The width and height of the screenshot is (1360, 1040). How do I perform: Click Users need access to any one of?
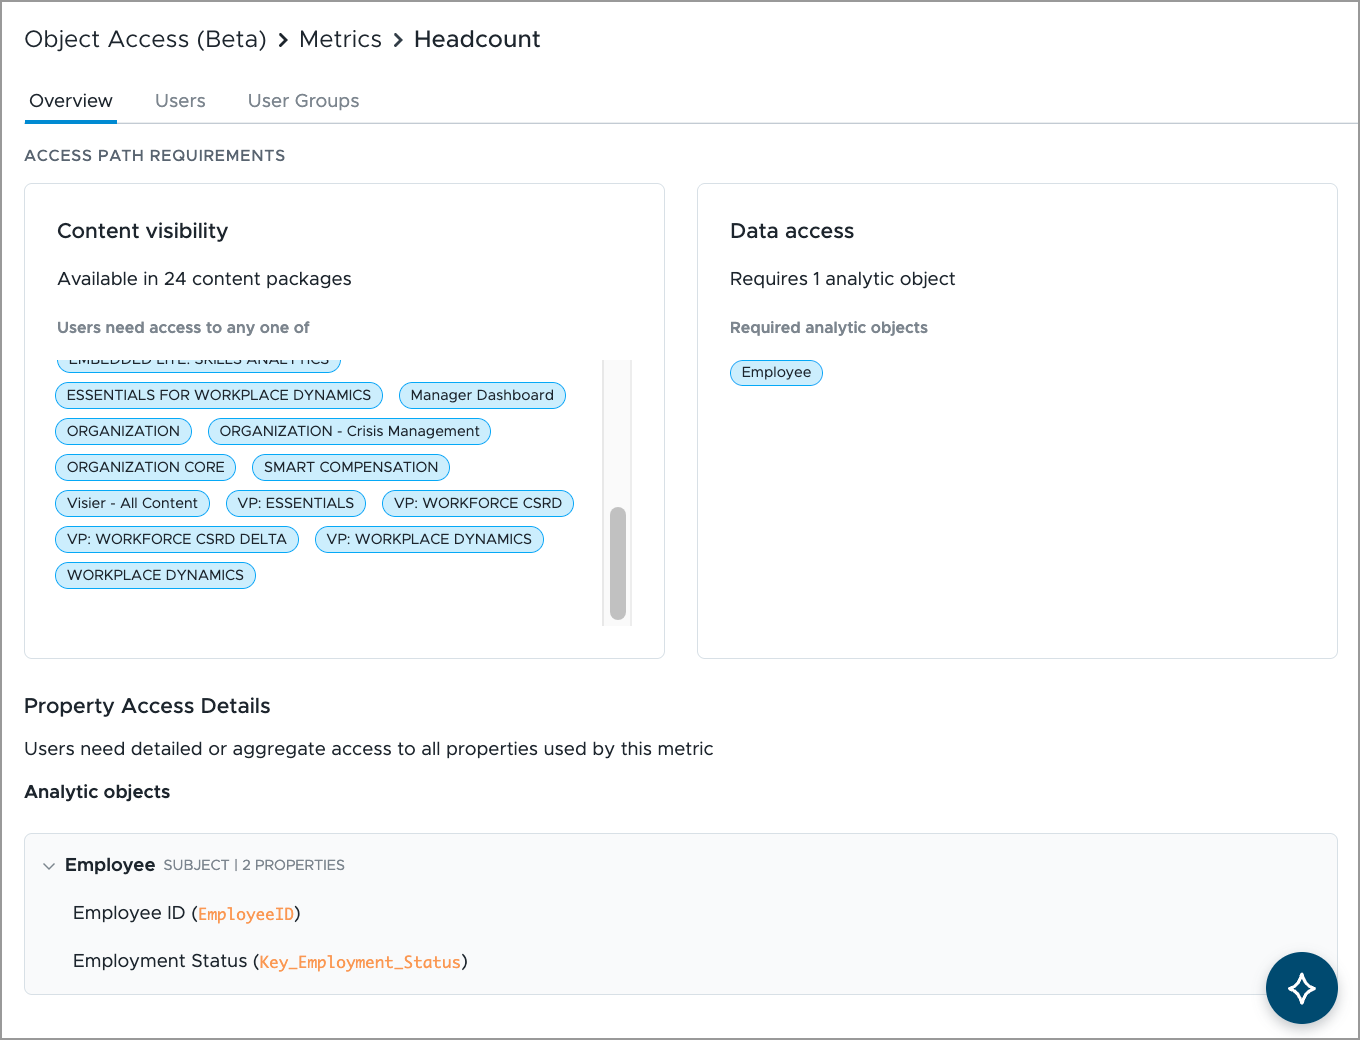(x=183, y=327)
